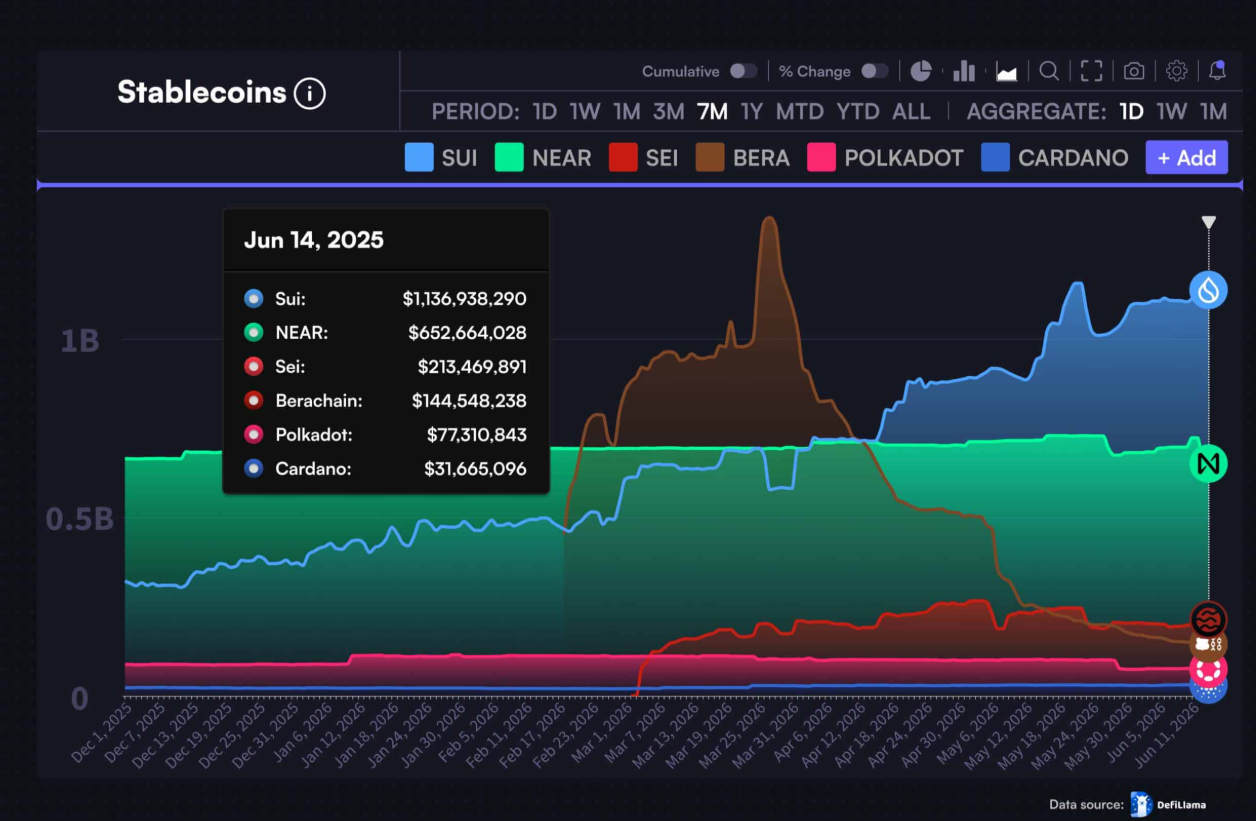Screen dimensions: 1256x821
Task: Click NEAR value $652,664,028
Action: coord(467,333)
